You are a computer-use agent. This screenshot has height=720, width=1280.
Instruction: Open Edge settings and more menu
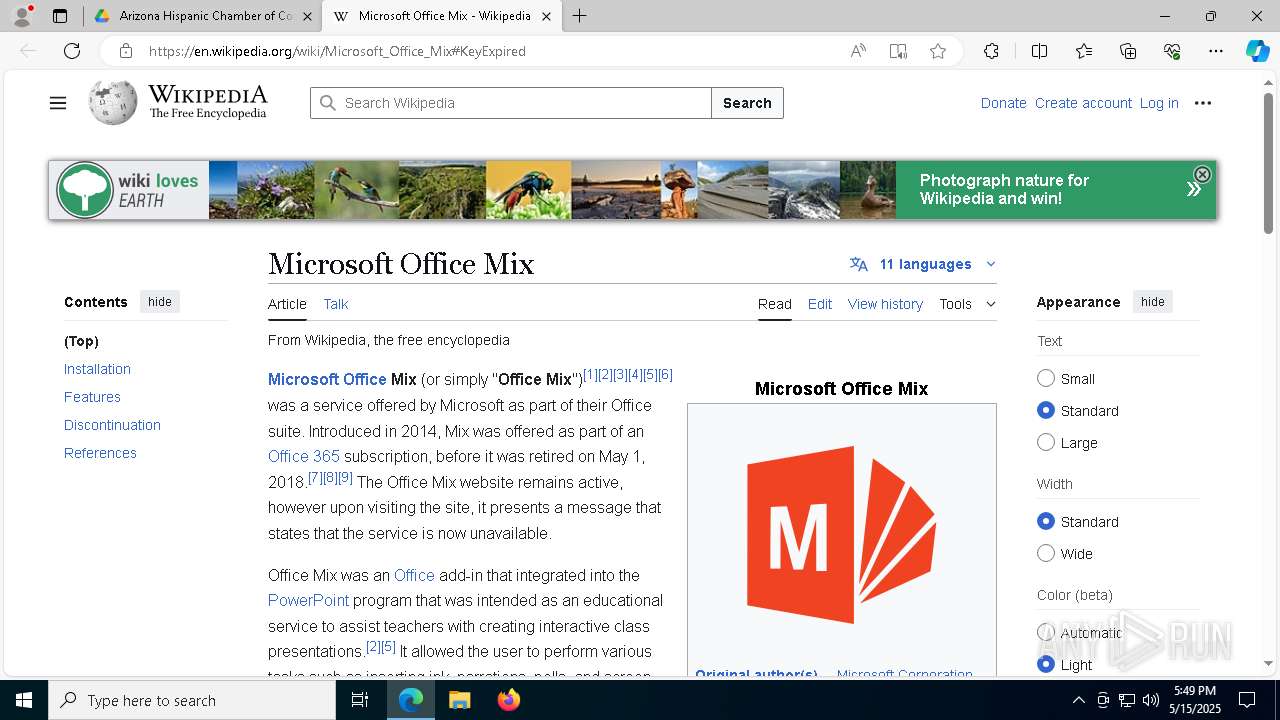[1216, 51]
